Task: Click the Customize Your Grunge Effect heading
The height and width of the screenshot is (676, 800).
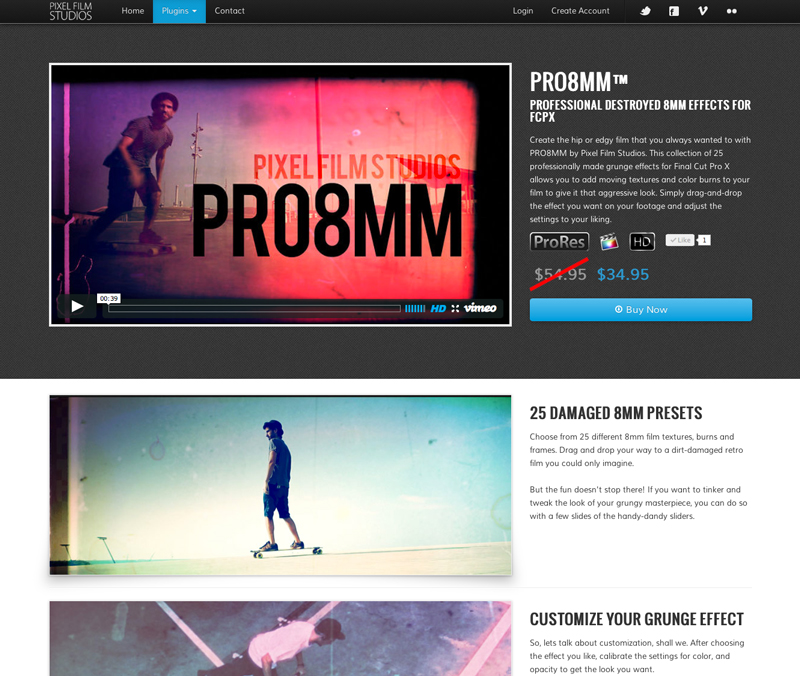Action: pyautogui.click(x=637, y=619)
